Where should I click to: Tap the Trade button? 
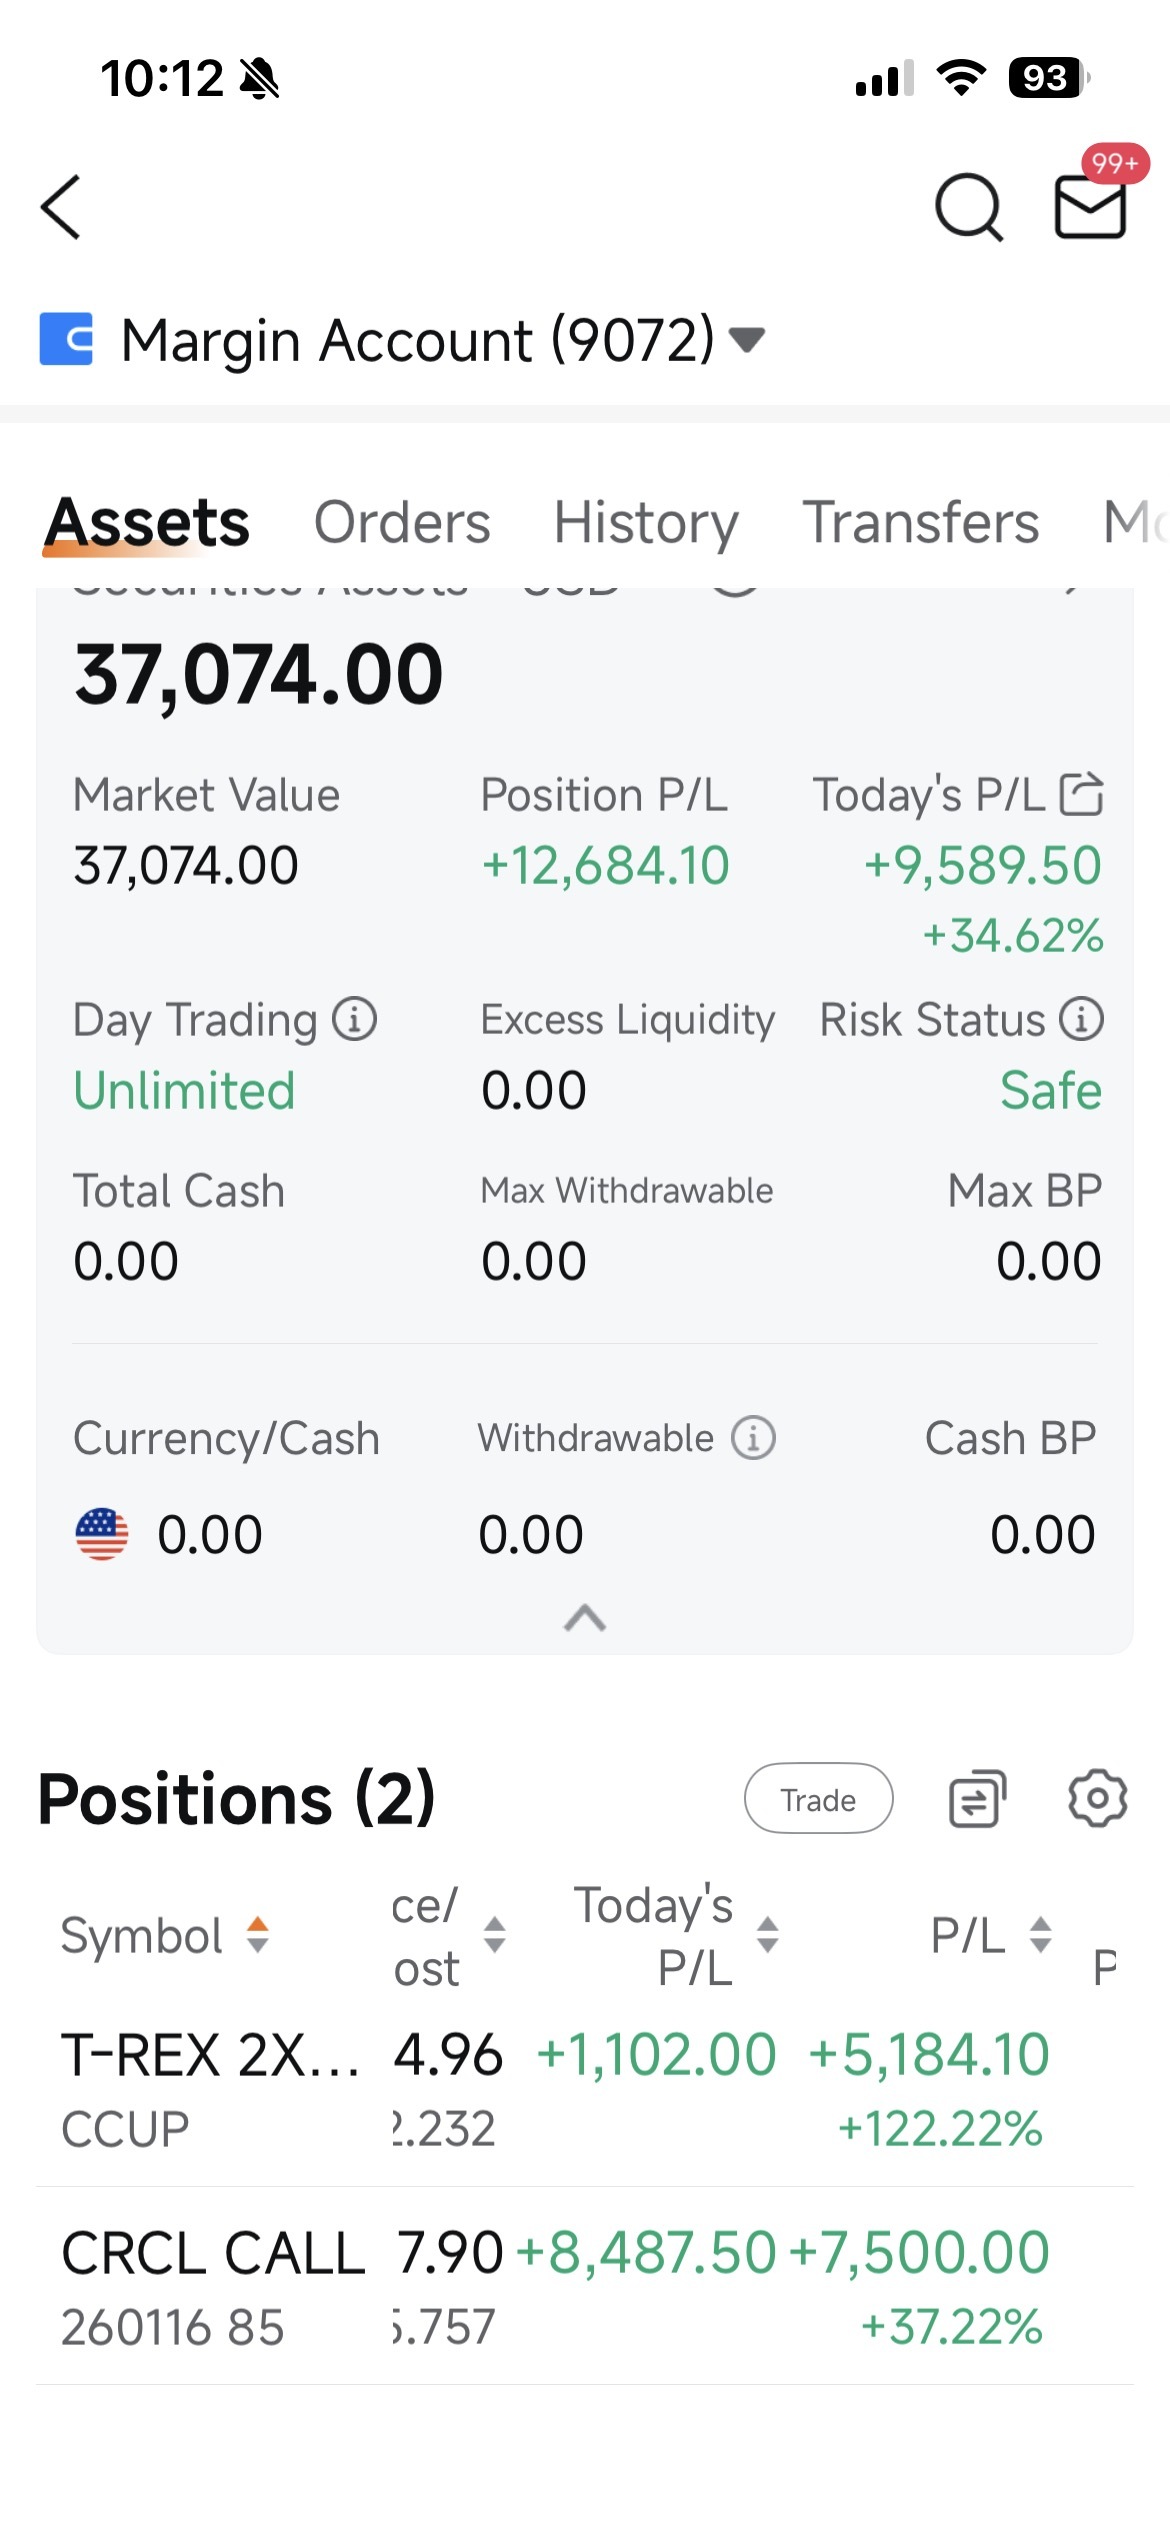(x=818, y=1799)
